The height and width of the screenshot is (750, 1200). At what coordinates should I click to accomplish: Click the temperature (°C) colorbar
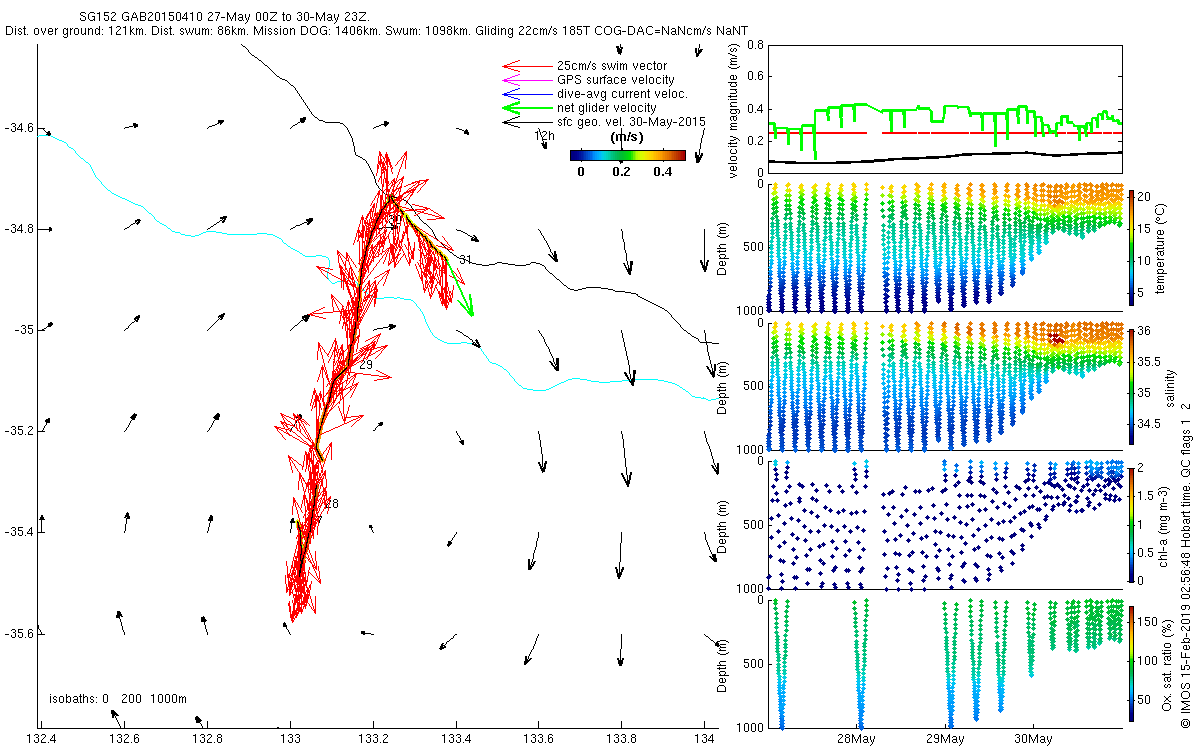(1132, 247)
